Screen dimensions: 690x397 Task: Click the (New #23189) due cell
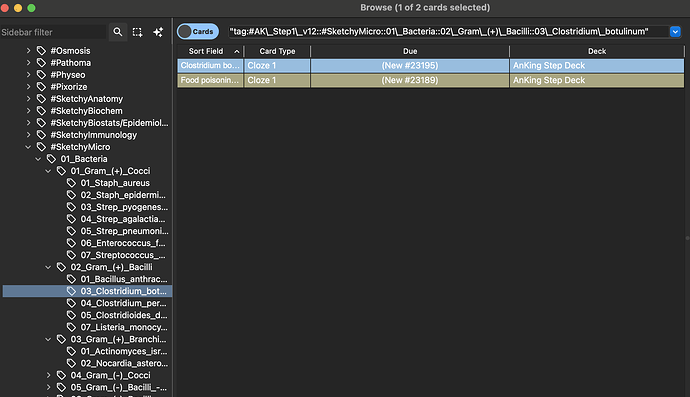410,80
